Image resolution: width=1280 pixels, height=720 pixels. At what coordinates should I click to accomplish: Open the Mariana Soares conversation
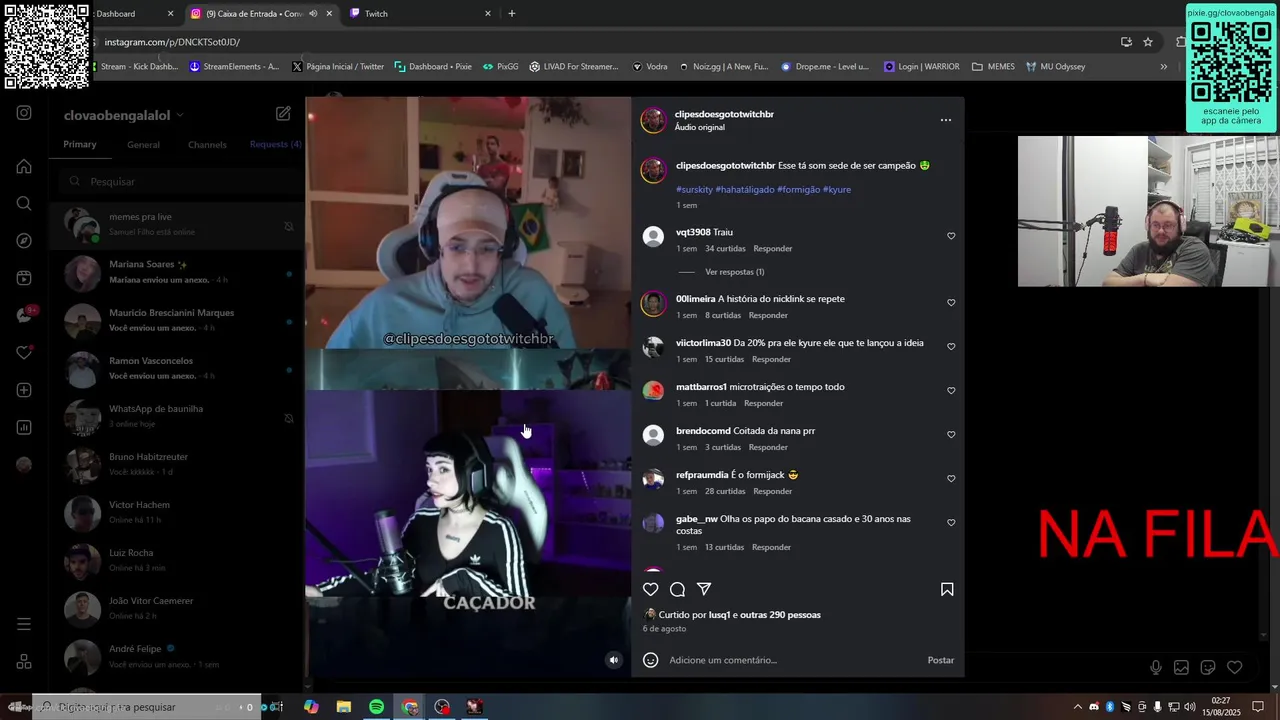tap(177, 272)
